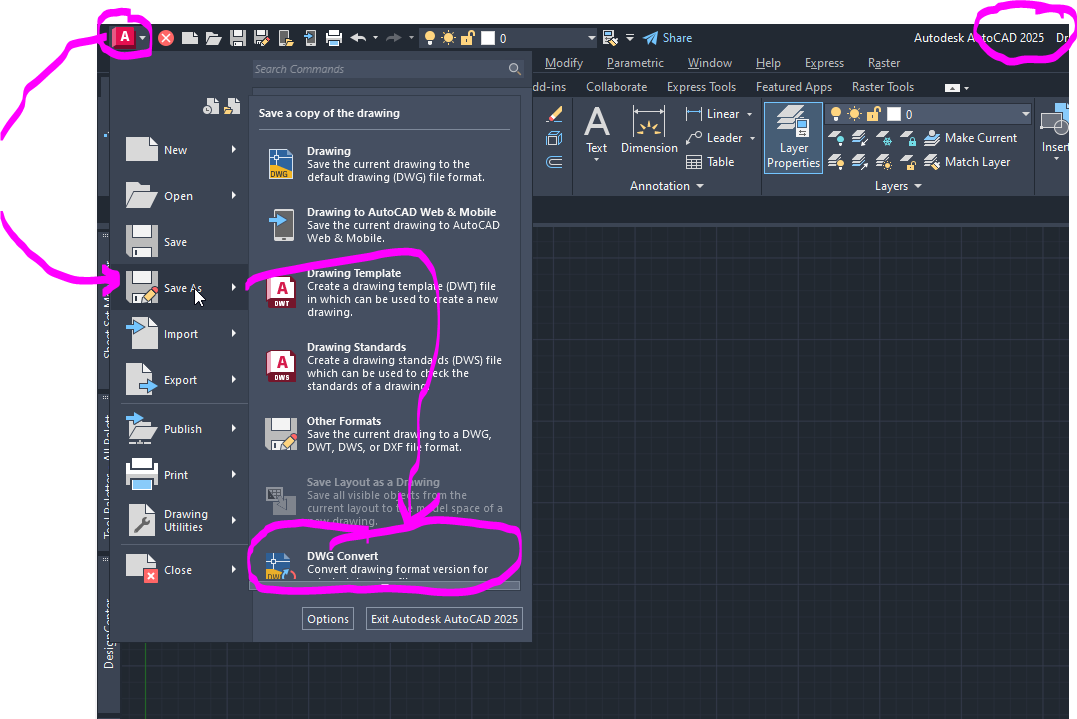The image size is (1077, 719).
Task: Open the Customize Quick Access Toolbar dropdown
Action: (630, 38)
